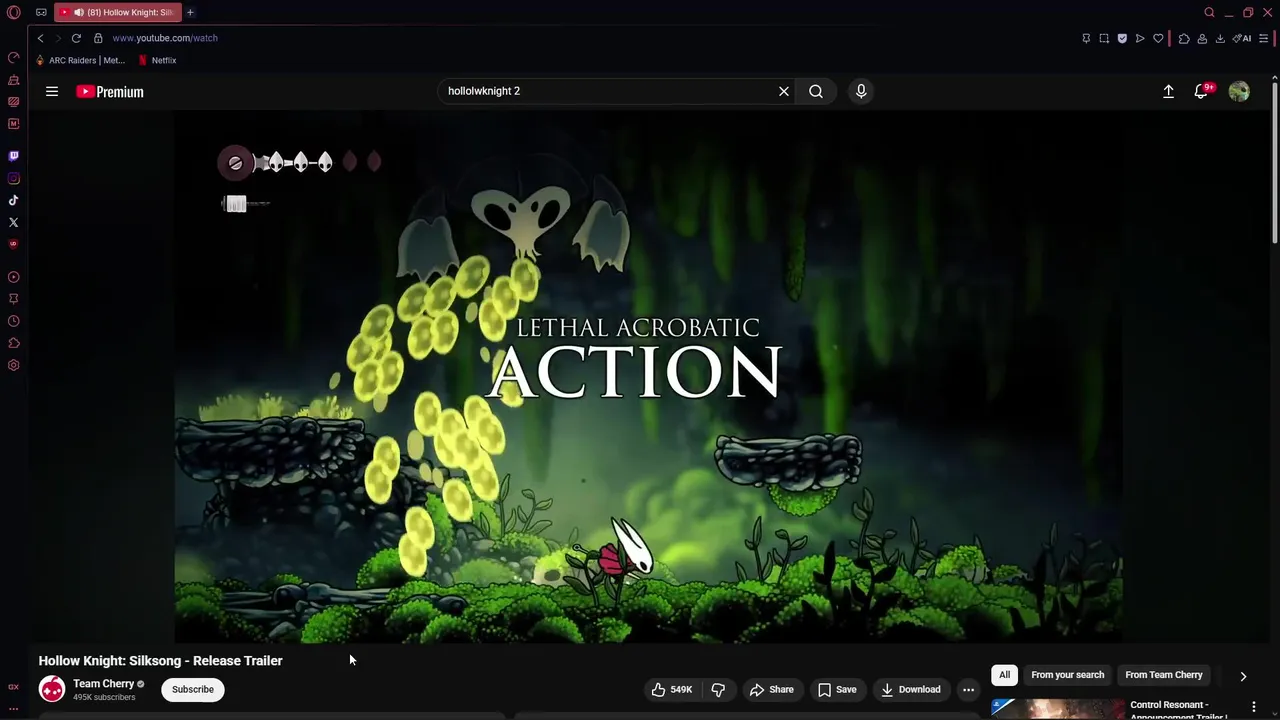The height and width of the screenshot is (720, 1280).
Task: Open a new browser tab
Action: click(x=190, y=12)
